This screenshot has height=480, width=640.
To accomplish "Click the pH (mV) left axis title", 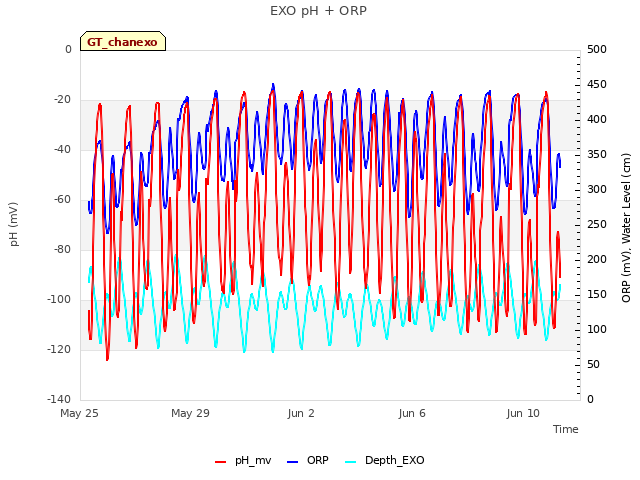I will tap(14, 224).
